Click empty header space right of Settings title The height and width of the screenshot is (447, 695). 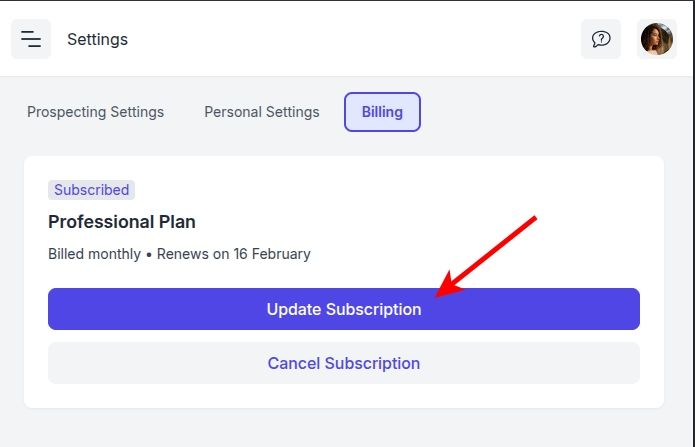(350, 40)
